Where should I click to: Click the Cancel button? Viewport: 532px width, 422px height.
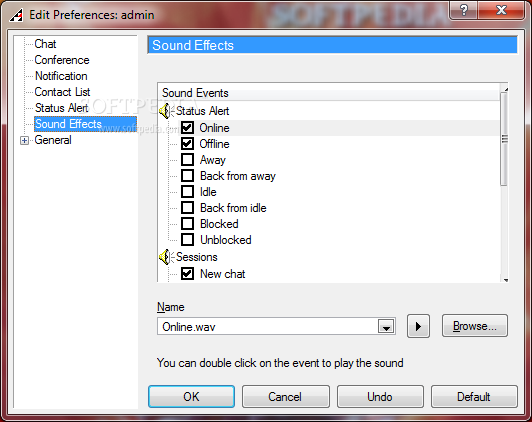[286, 397]
